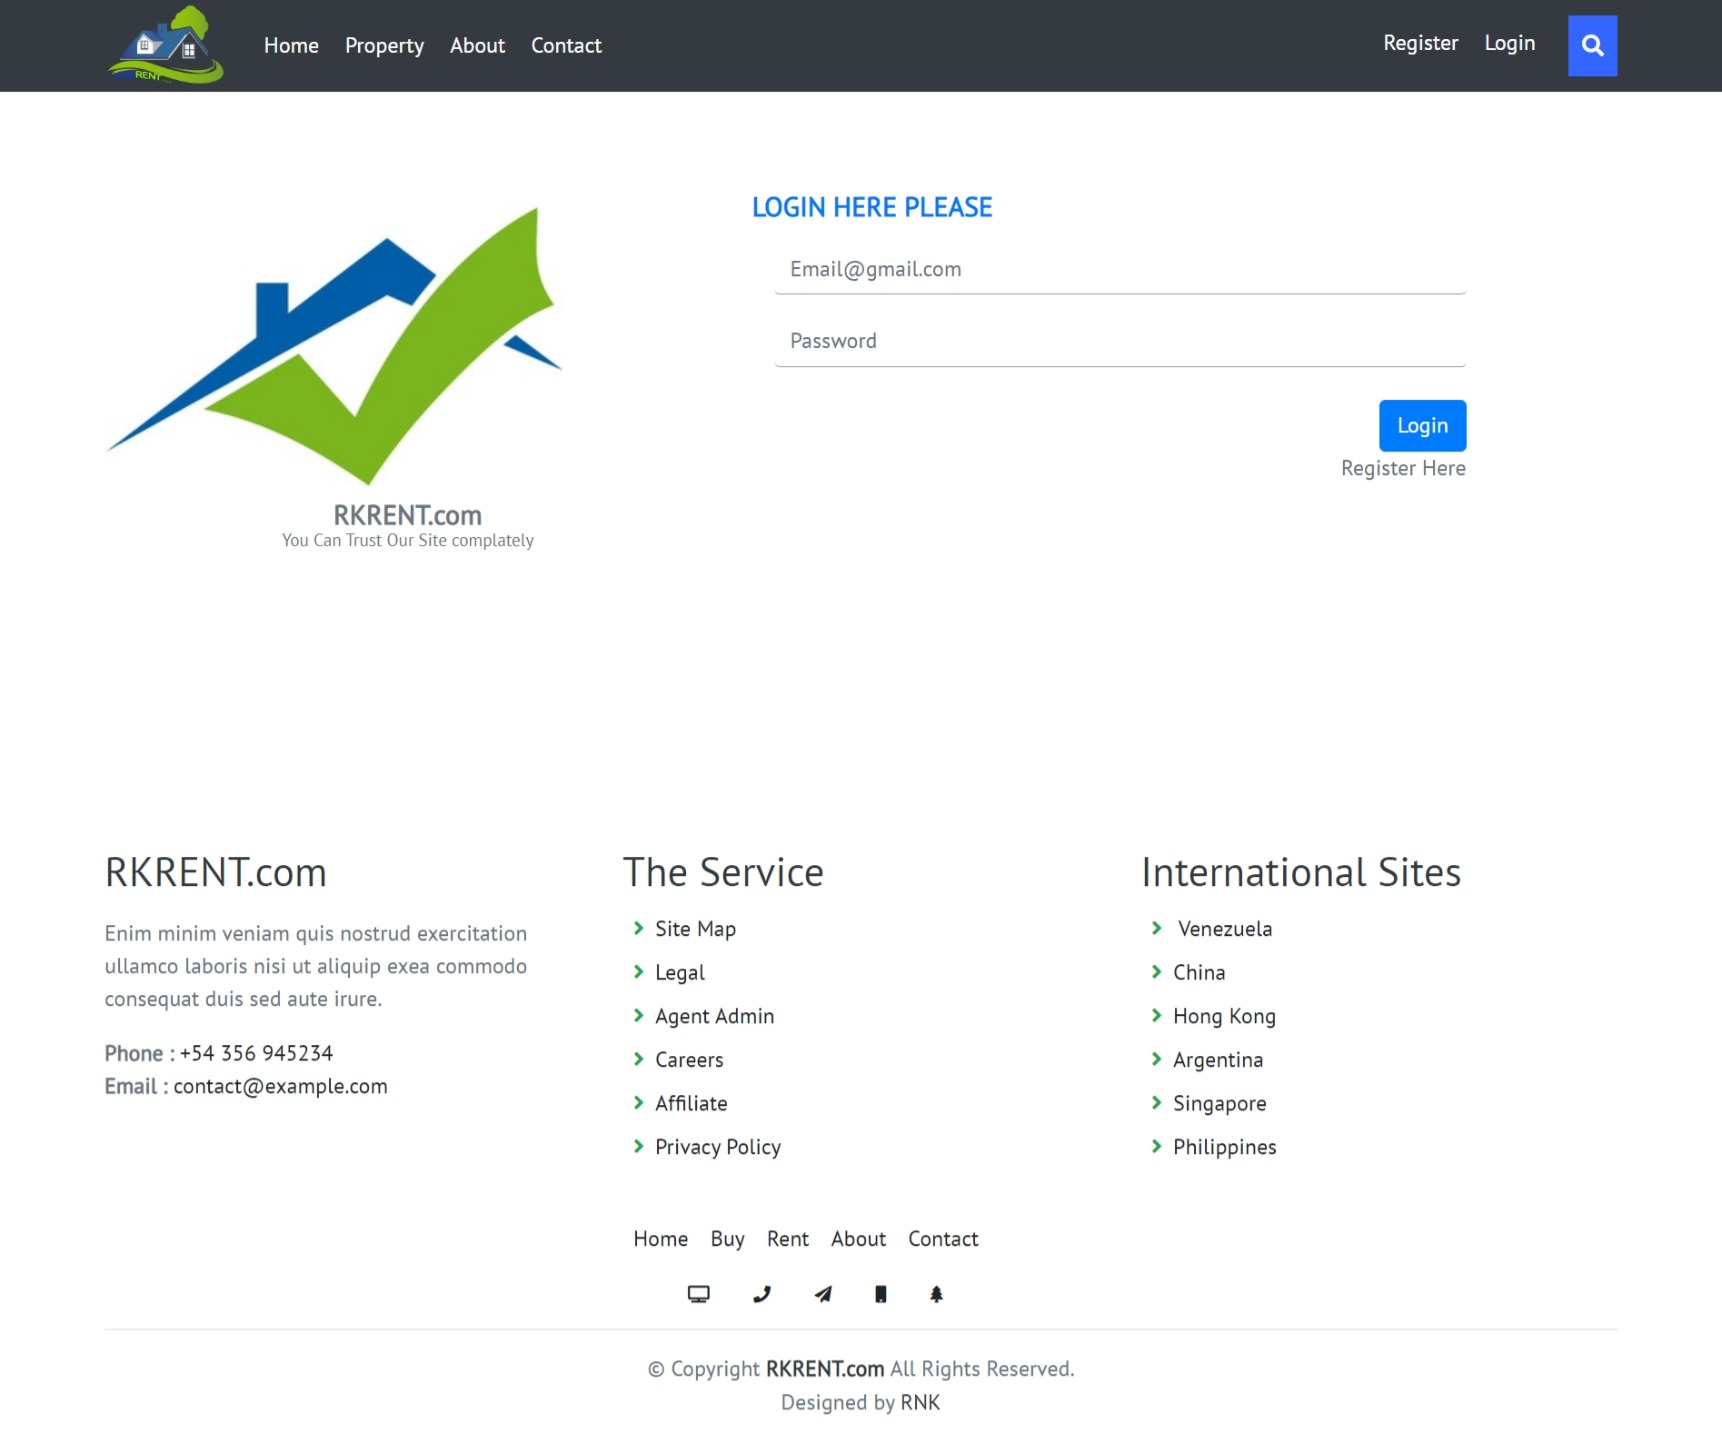Open the Property menu item
Viewport: 1722px width, 1440px height.
click(x=384, y=45)
